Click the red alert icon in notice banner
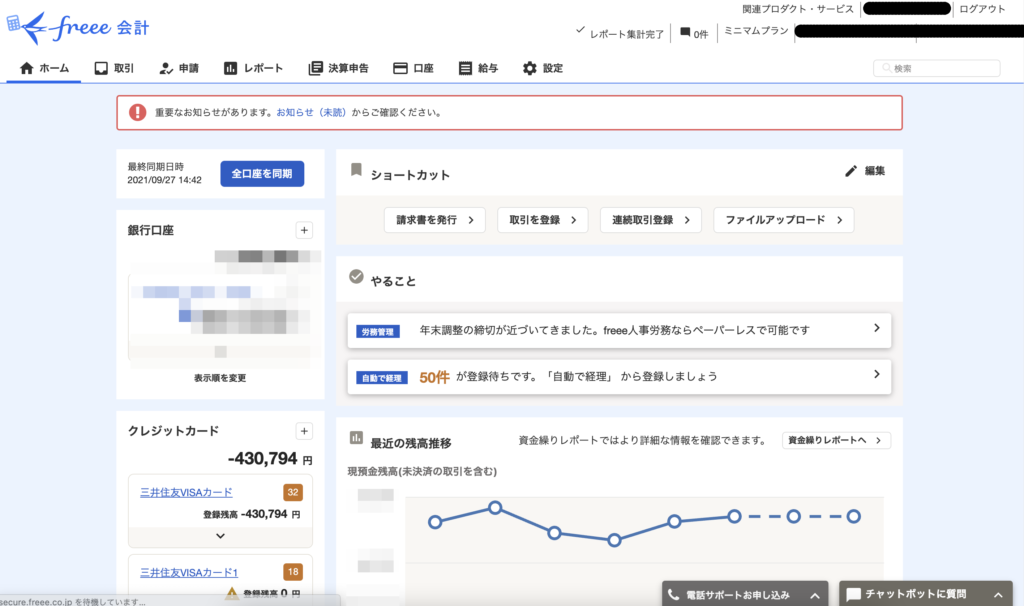This screenshot has width=1024, height=606. click(135, 113)
